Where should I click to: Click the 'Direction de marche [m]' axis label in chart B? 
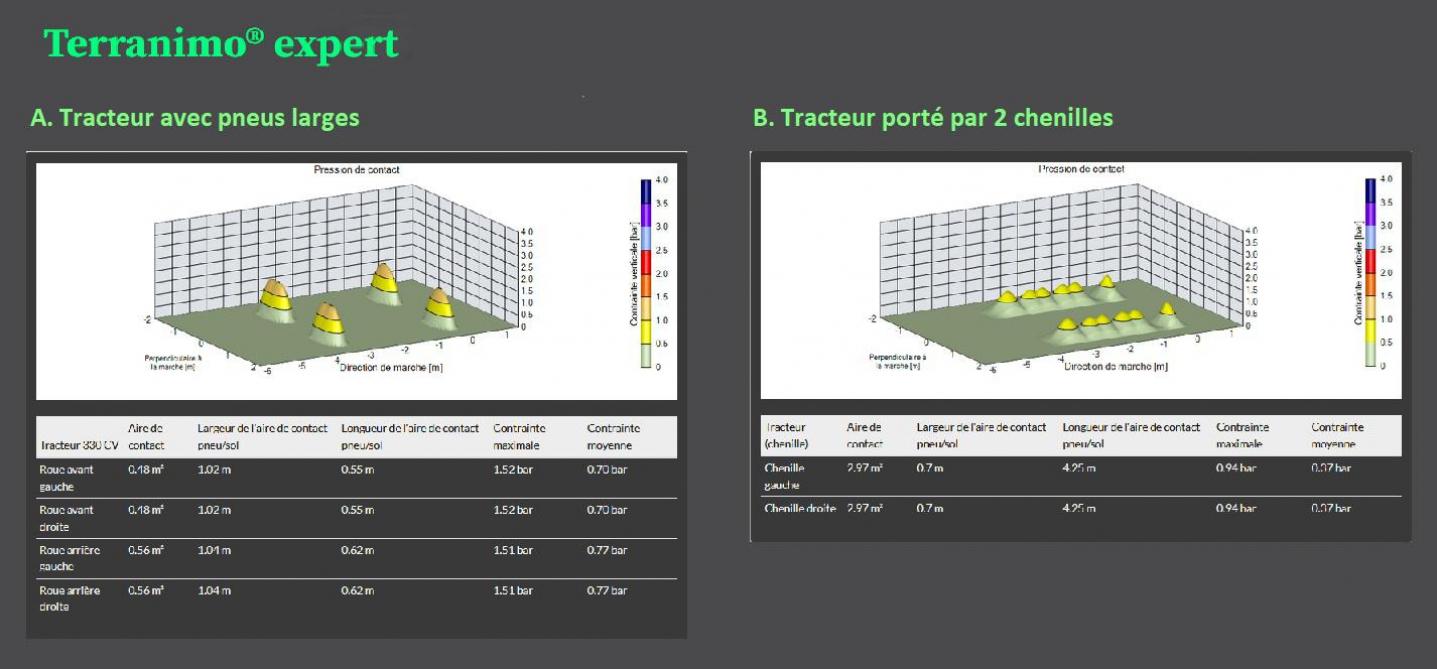tap(1116, 367)
